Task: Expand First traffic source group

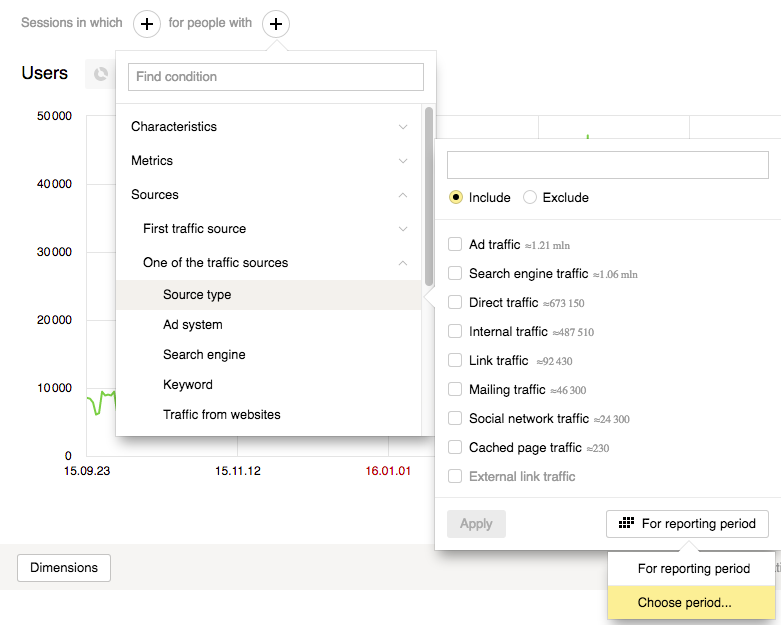Action: [x=403, y=229]
